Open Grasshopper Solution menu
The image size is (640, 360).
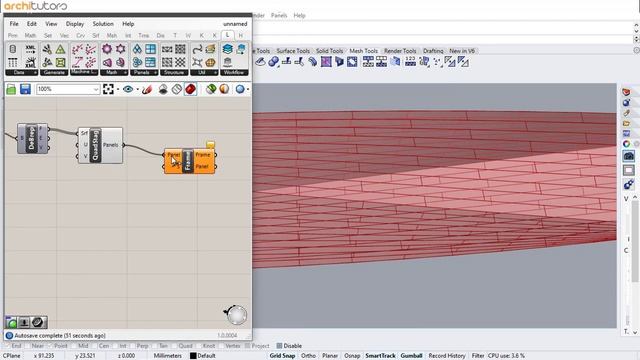(103, 24)
